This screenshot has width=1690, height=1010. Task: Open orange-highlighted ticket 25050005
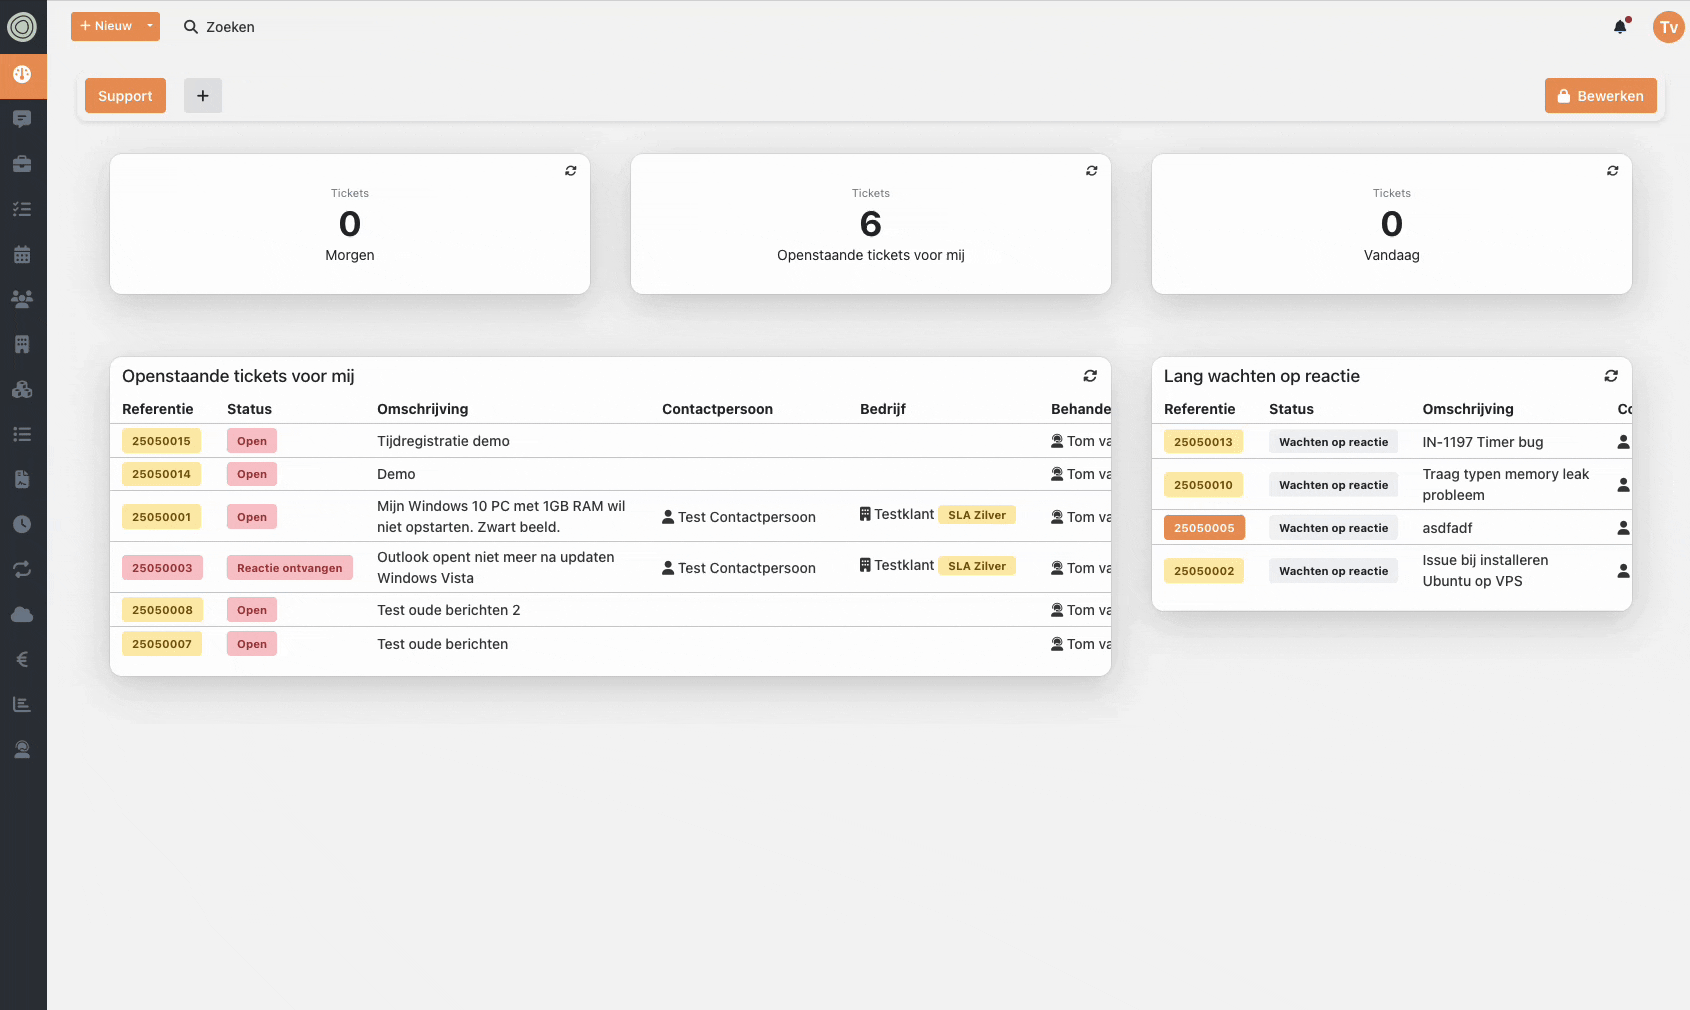pyautogui.click(x=1204, y=528)
